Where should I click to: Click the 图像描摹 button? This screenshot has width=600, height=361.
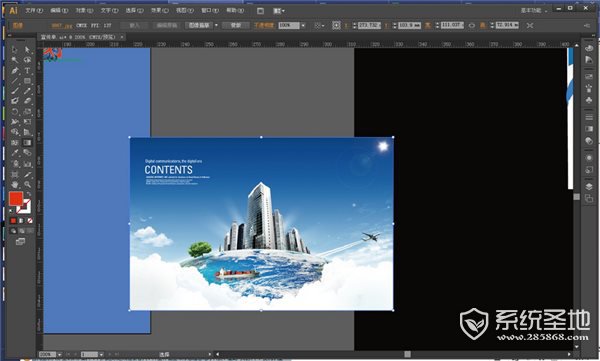pyautogui.click(x=199, y=25)
